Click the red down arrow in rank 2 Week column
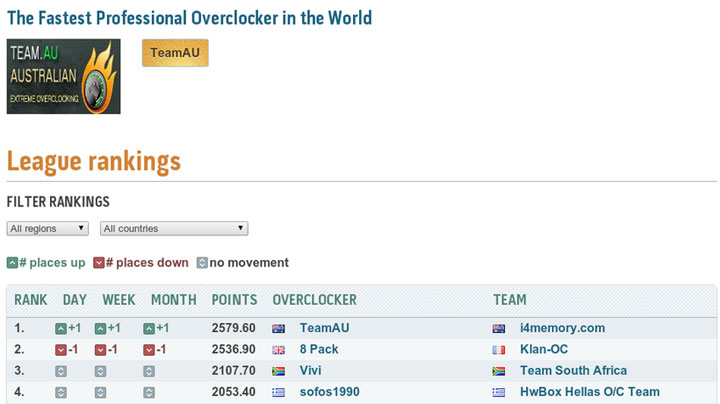The width and height of the screenshot is (720, 404). 100,349
